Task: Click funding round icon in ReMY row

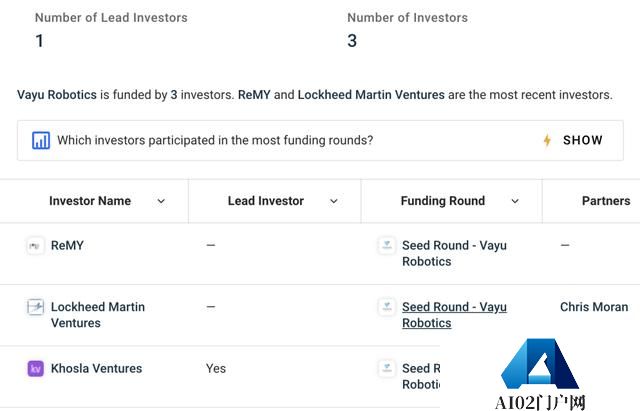Action: (x=387, y=245)
